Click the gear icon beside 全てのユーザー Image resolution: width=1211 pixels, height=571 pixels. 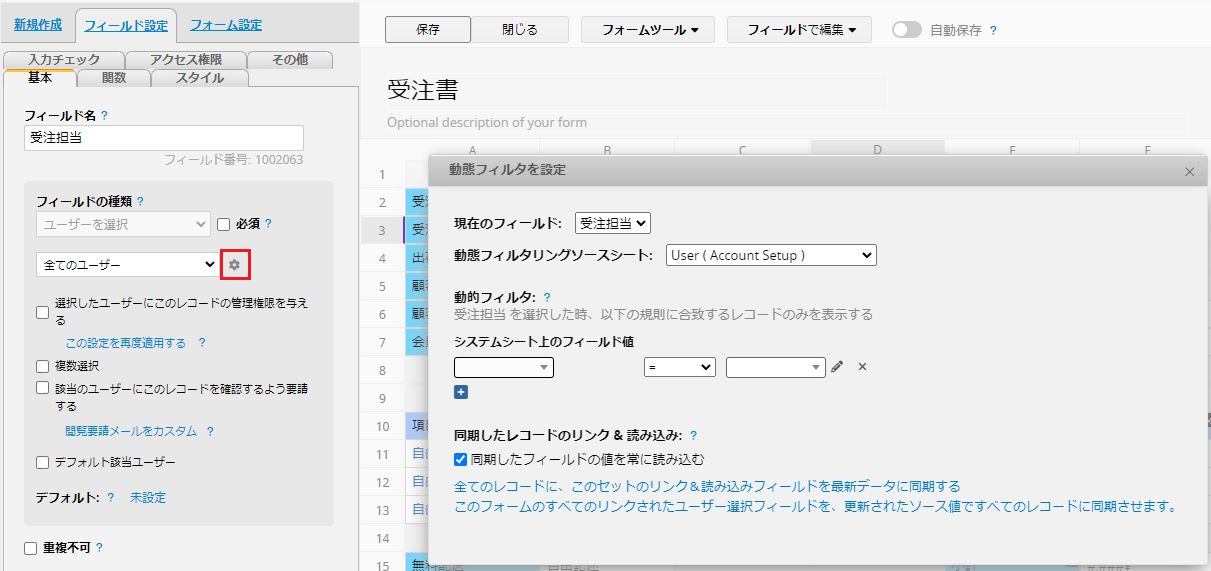click(x=234, y=264)
